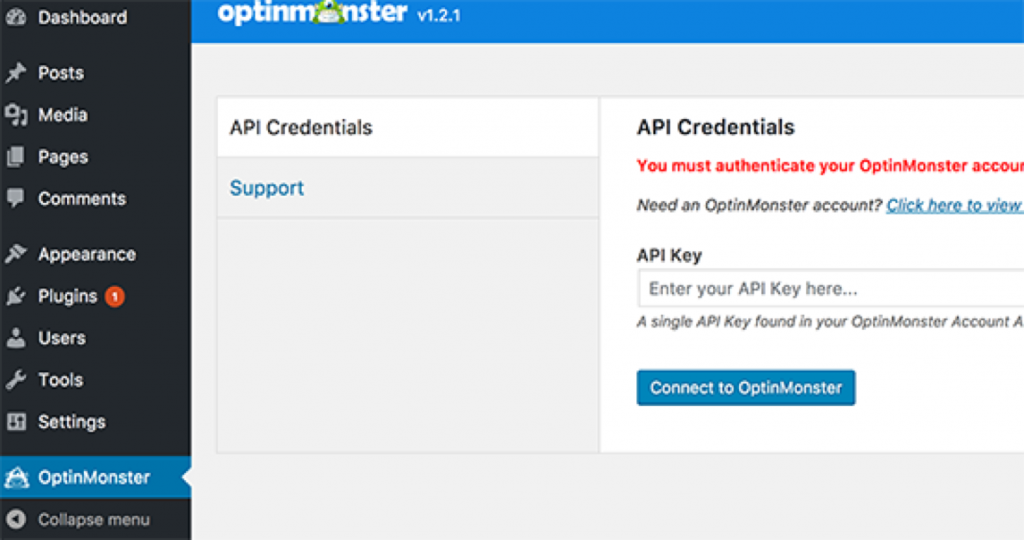Open Media via its camera icon

coord(16,115)
